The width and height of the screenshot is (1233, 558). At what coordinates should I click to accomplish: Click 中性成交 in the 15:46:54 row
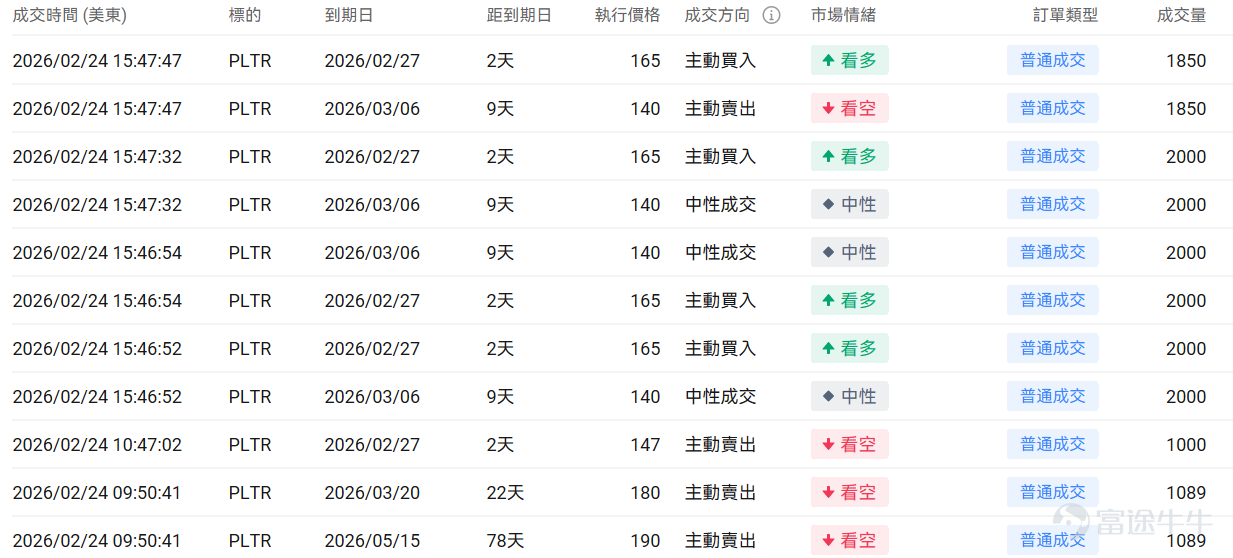(x=720, y=252)
